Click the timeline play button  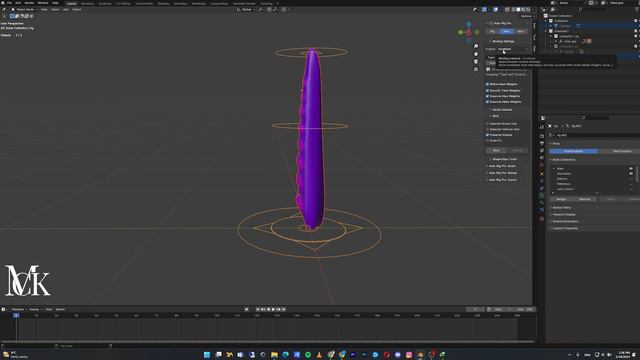coord(273,309)
